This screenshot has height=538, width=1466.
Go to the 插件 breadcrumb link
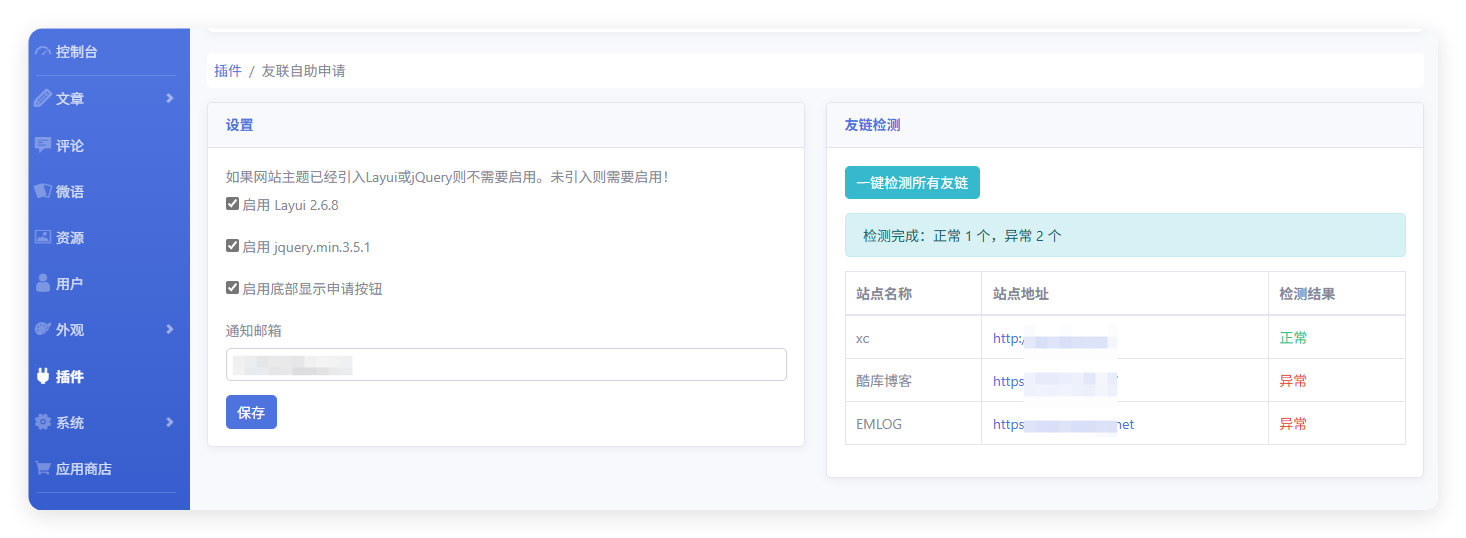228,71
